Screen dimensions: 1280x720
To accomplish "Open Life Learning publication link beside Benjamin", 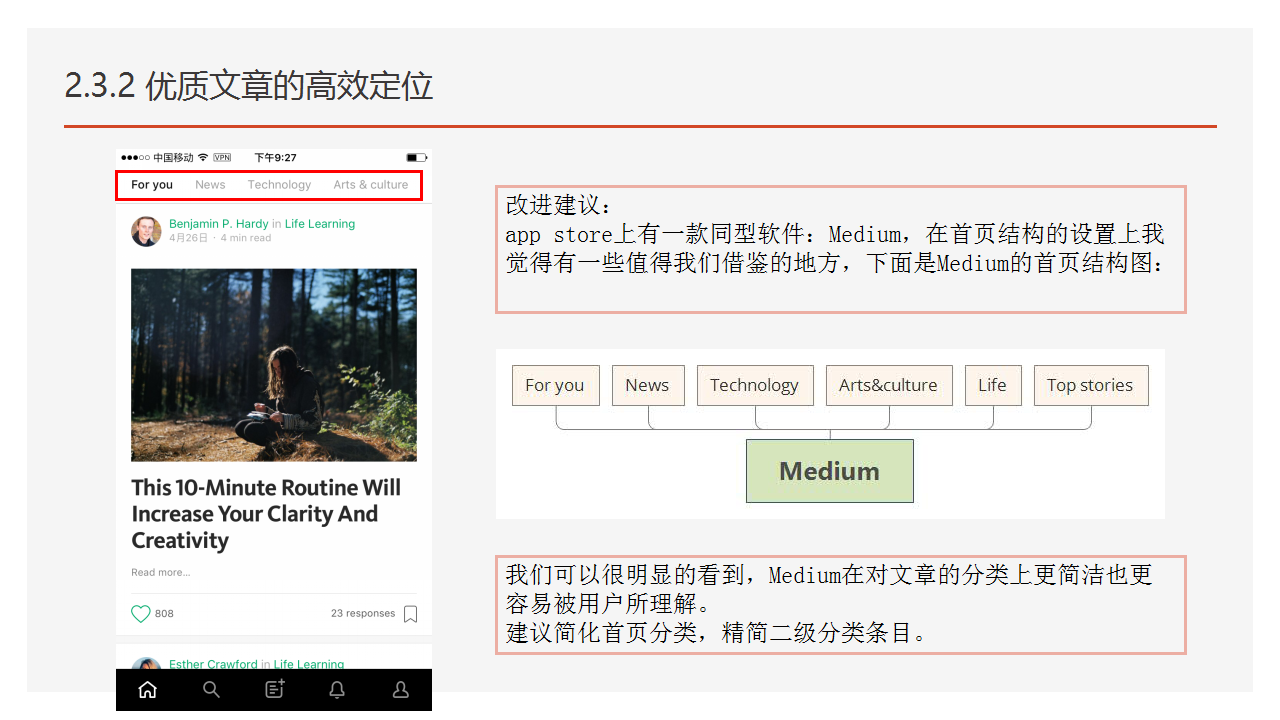I will tap(320, 224).
